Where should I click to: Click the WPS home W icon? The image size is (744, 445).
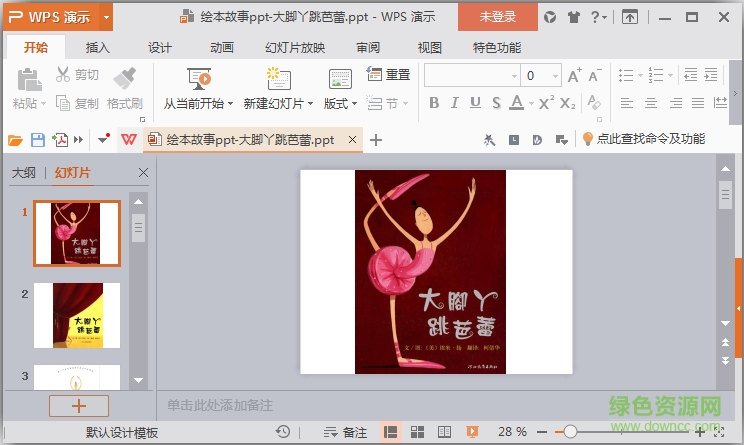tap(129, 139)
